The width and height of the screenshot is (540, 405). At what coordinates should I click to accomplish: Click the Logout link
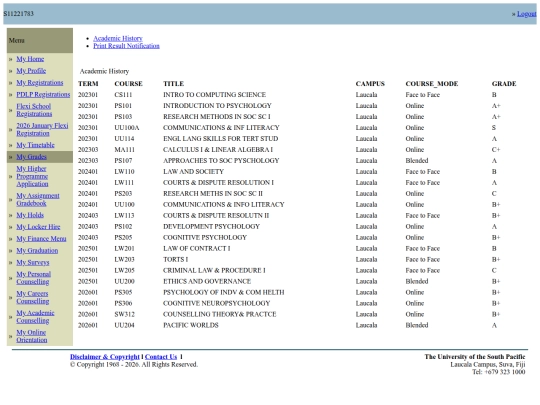527,14
